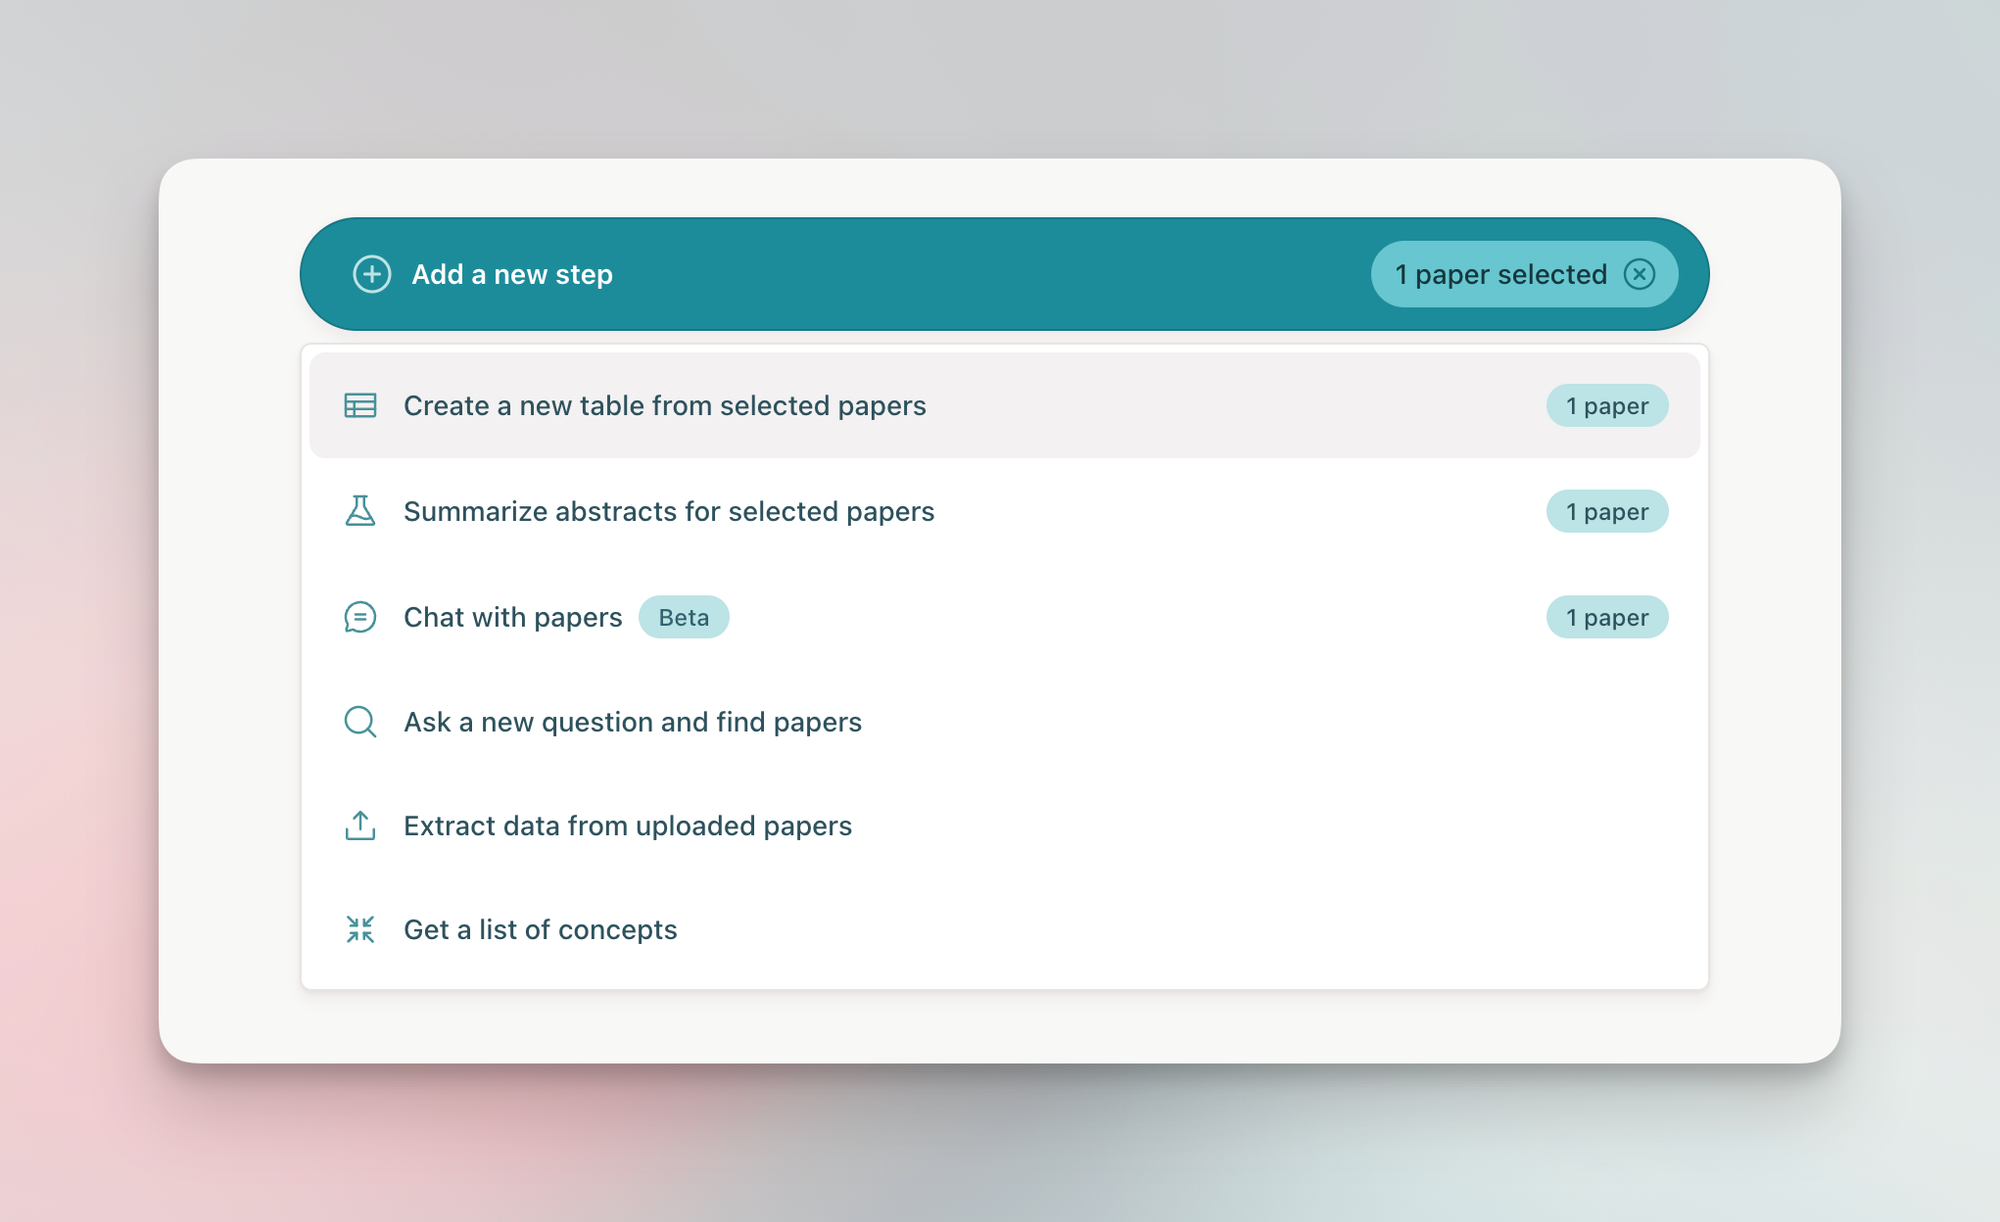Viewport: 2000px width, 1222px height.
Task: Click the summarize abstracts flask icon
Action: pyautogui.click(x=359, y=512)
